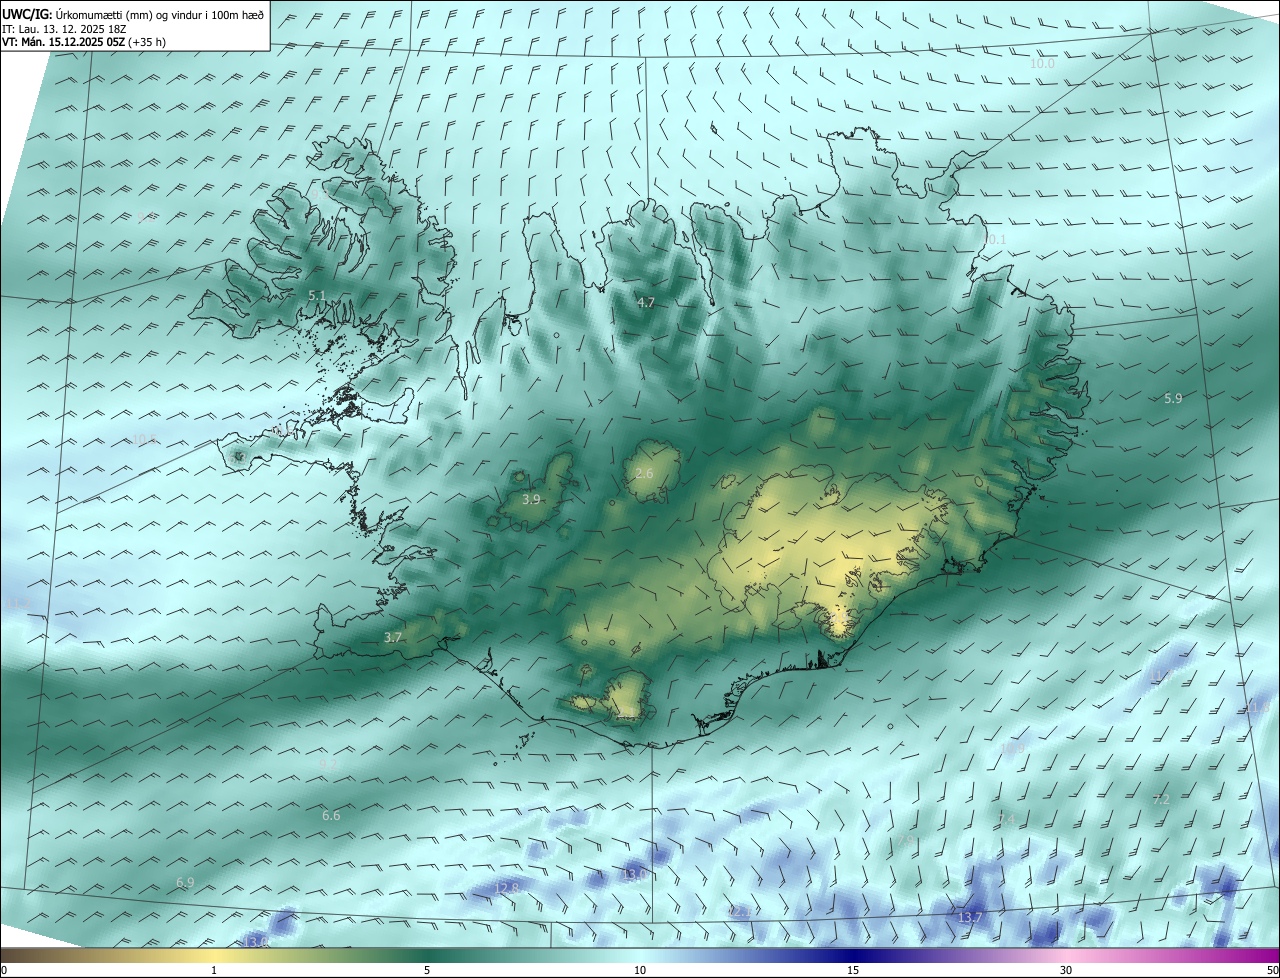Click the 3.9 value on the map
The image size is (1280, 978).
click(x=531, y=499)
